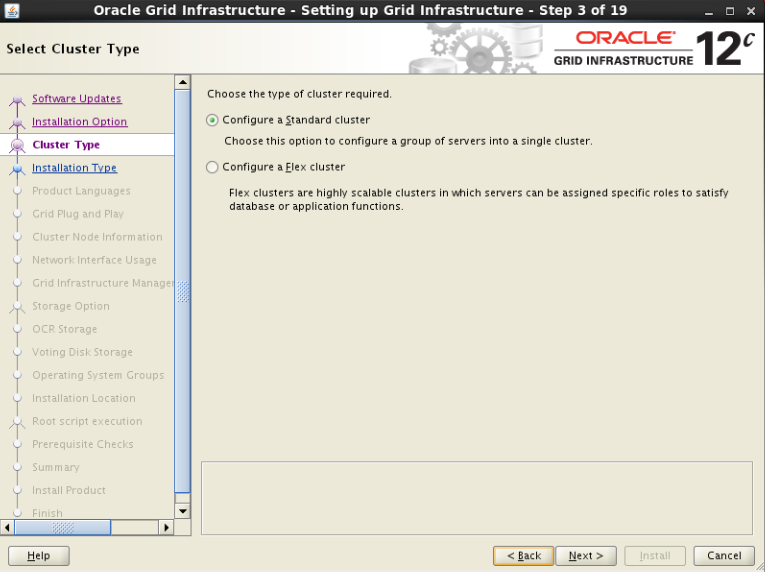Screen dimensions: 765x576
Task: Click the Installation Option step node icon
Action: coord(18,123)
